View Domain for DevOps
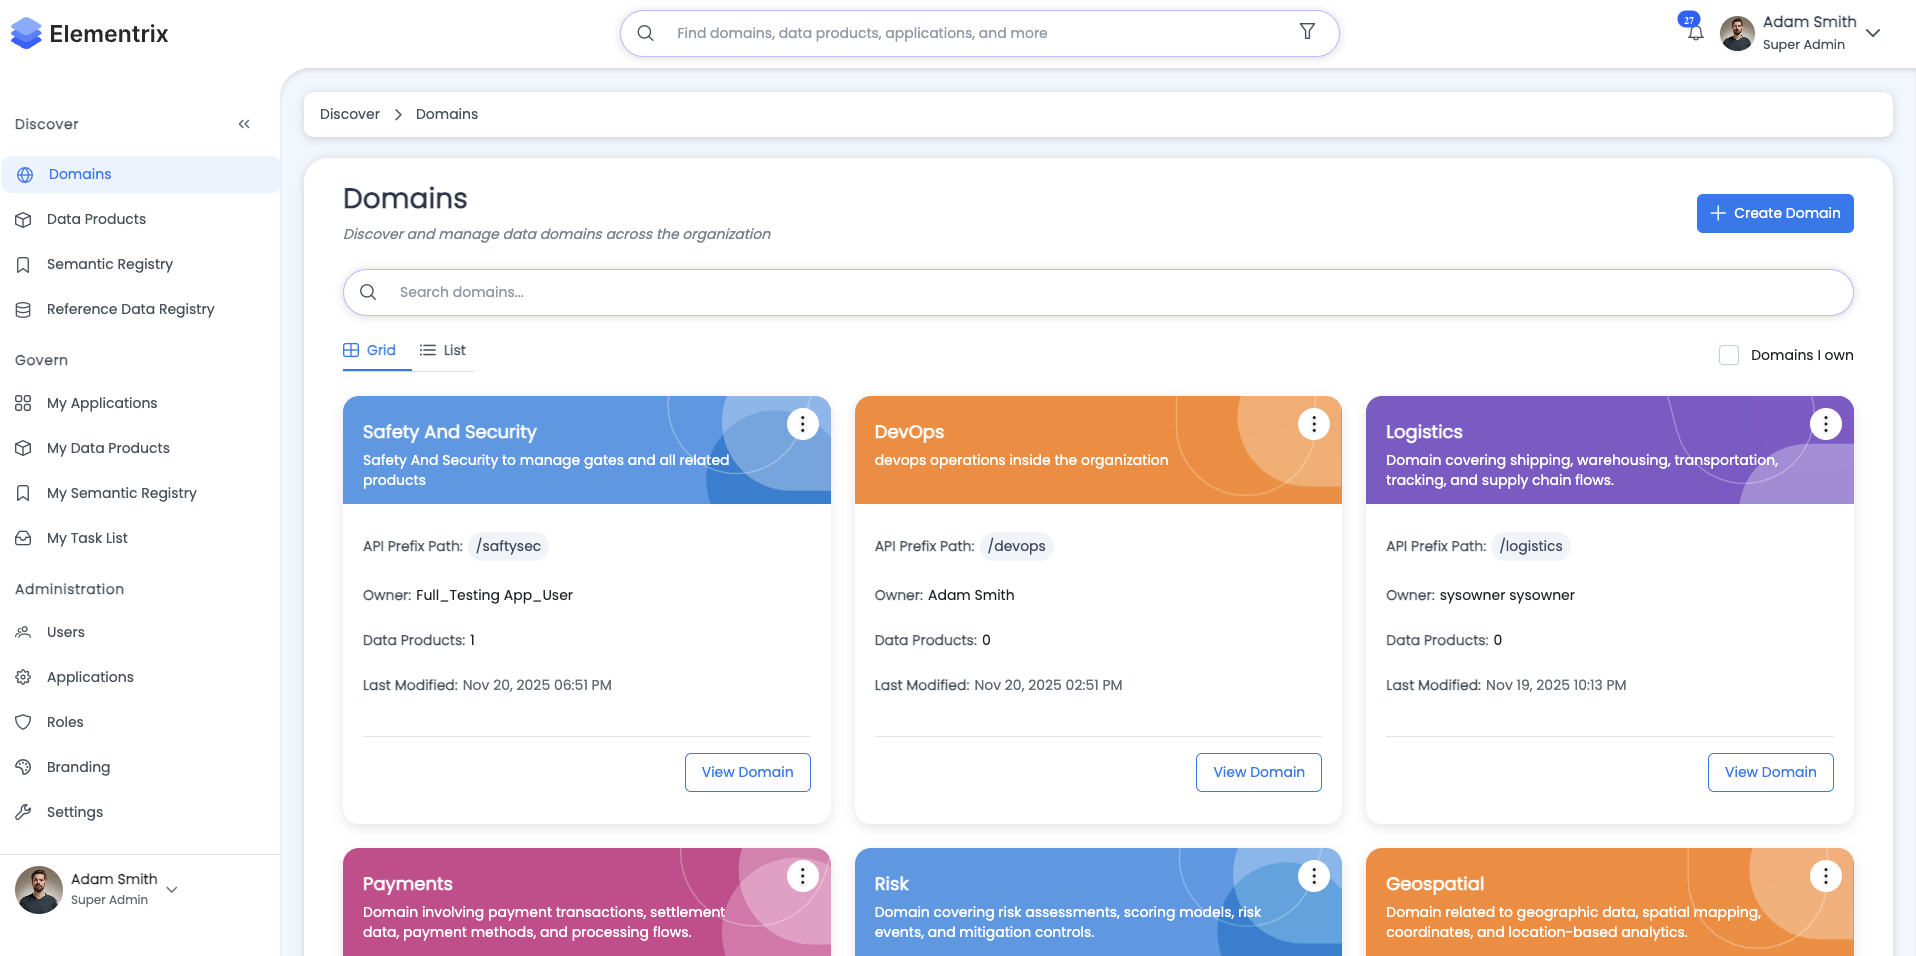Viewport: 1916px width, 956px height. [x=1259, y=772]
